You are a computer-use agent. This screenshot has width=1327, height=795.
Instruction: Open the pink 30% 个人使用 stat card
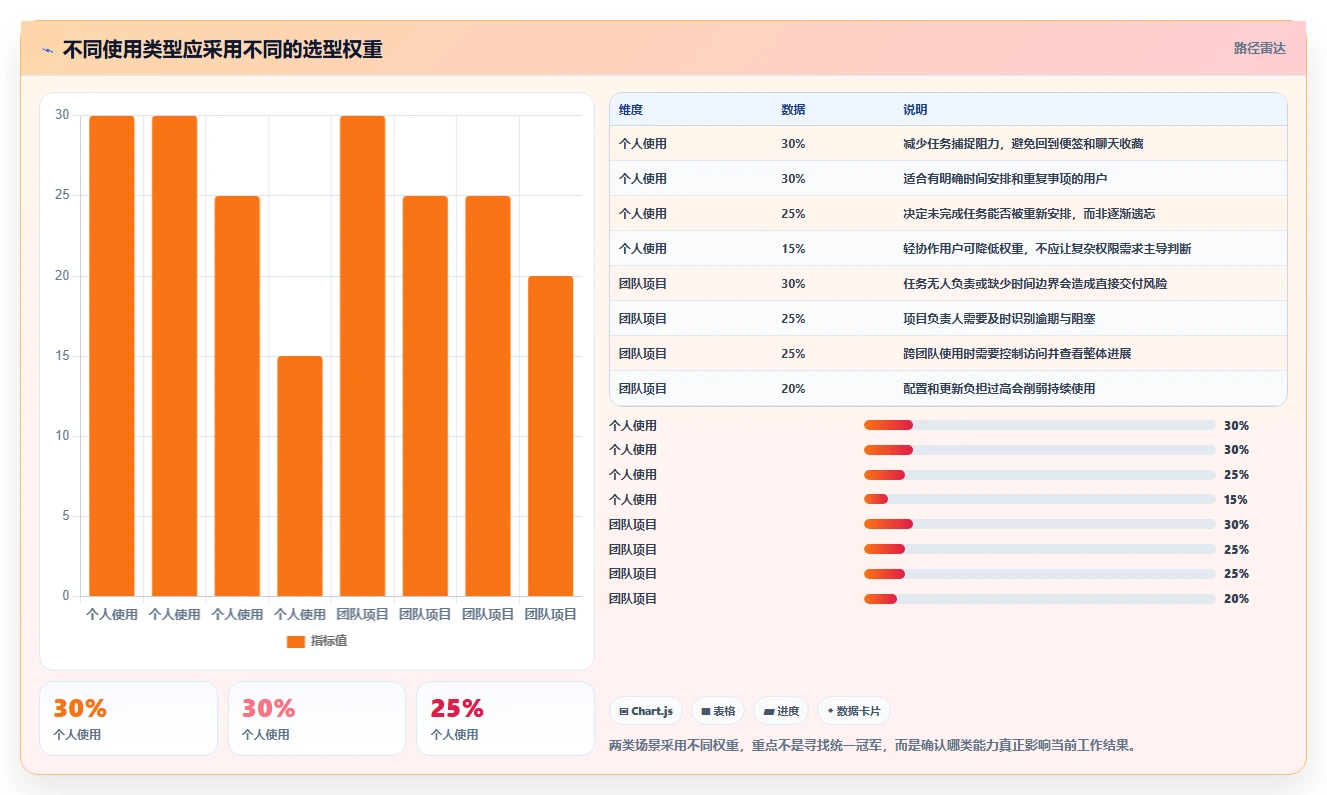tap(317, 718)
